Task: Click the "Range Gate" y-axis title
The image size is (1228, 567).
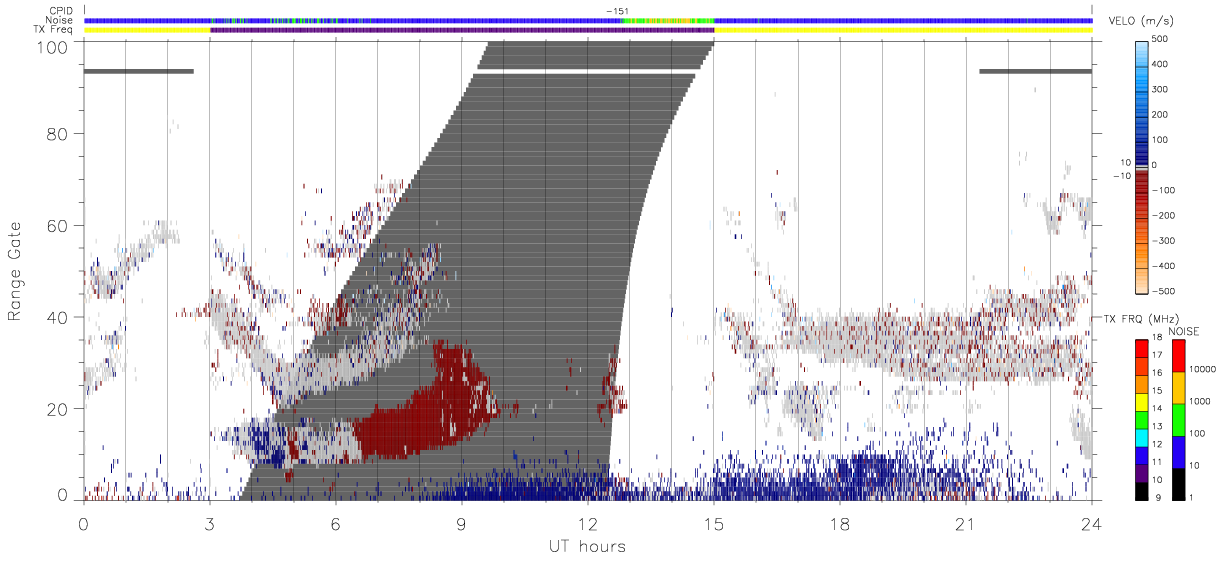Action: [16, 271]
